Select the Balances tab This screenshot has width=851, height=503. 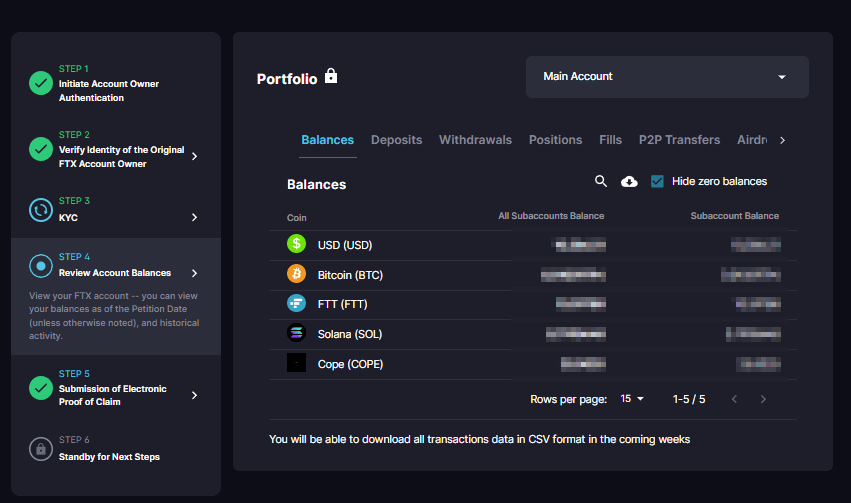pos(327,140)
